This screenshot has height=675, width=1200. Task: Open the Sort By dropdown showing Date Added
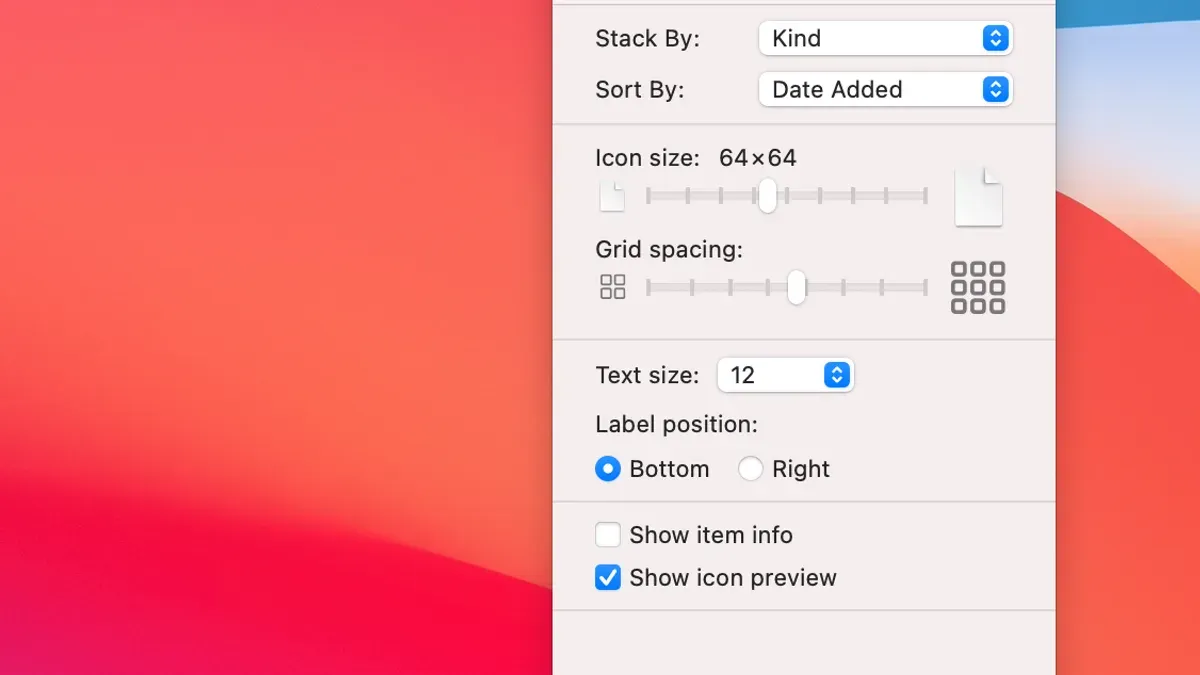pyautogui.click(x=885, y=89)
